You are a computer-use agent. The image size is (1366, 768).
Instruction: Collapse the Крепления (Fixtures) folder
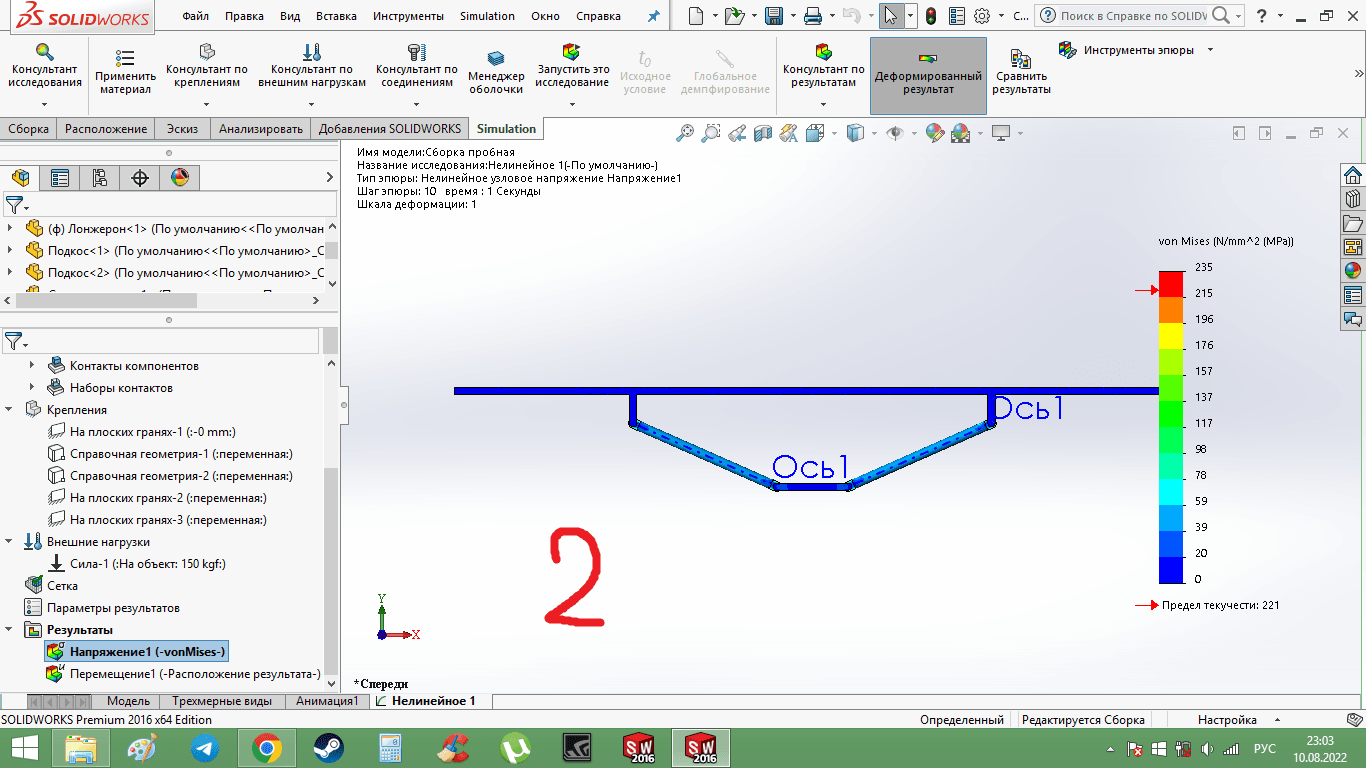coord(11,410)
